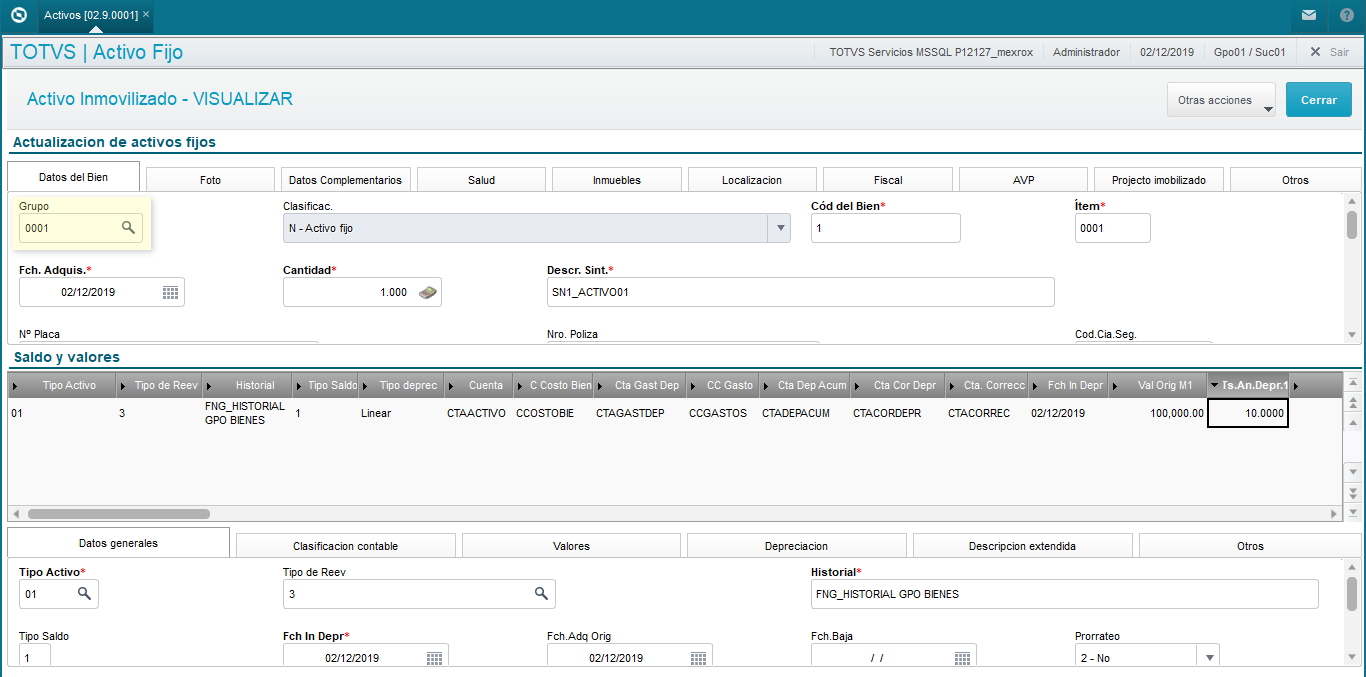The image size is (1366, 677).
Task: Open the Grupo search magnifier icon
Action: tap(128, 228)
